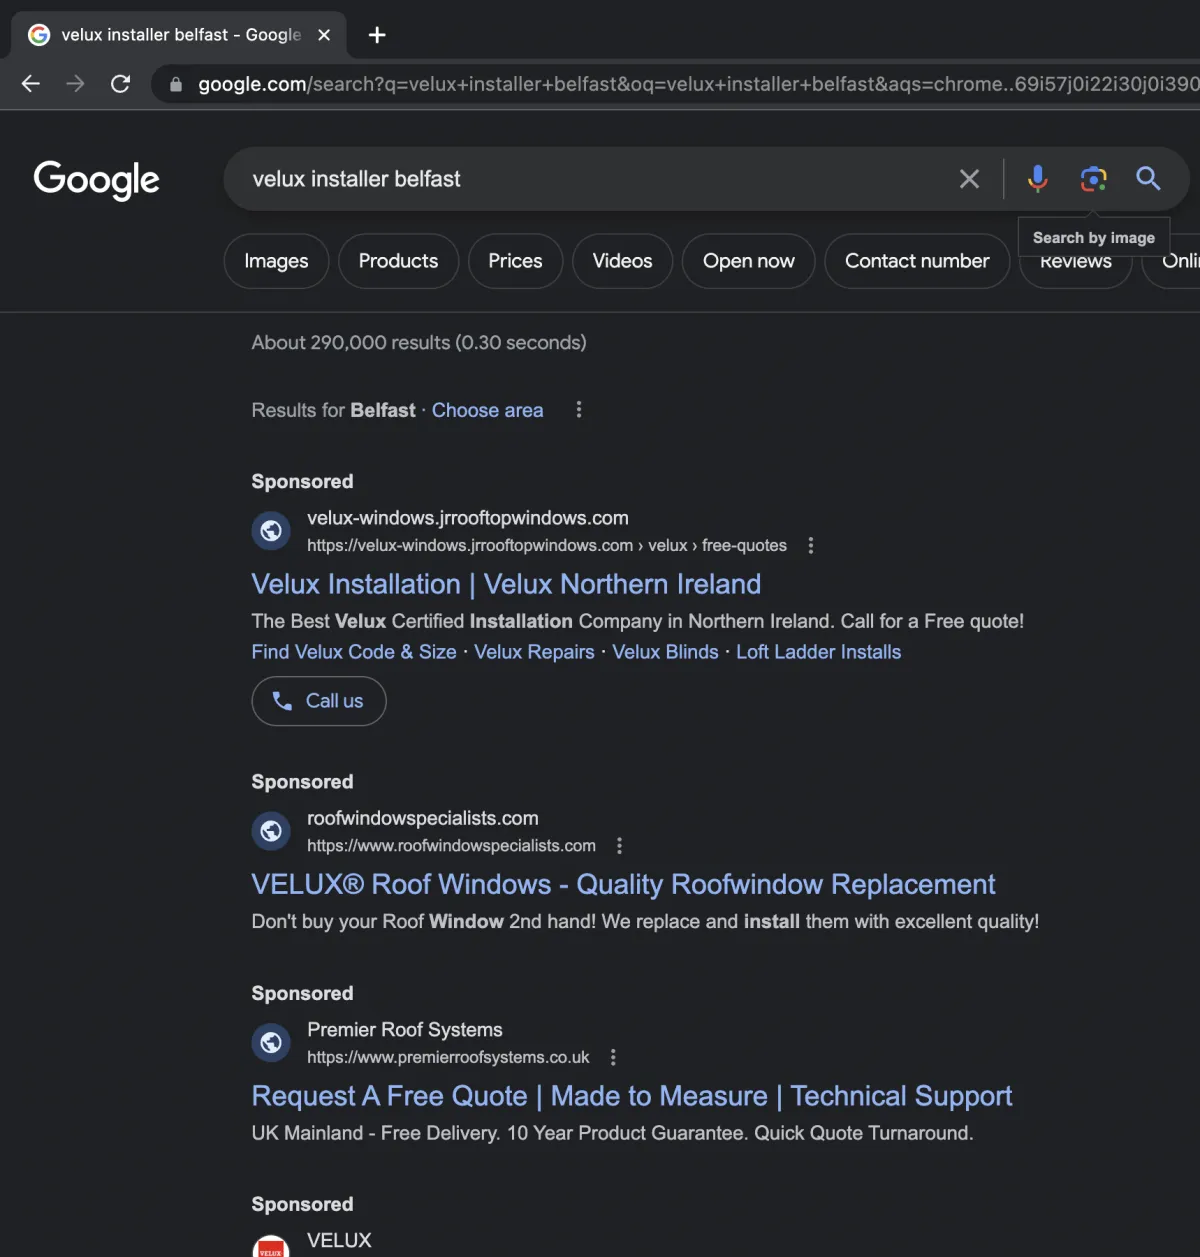Reload the page with the refresh icon
Screen dimensions: 1200x1257
pyautogui.click(x=120, y=84)
